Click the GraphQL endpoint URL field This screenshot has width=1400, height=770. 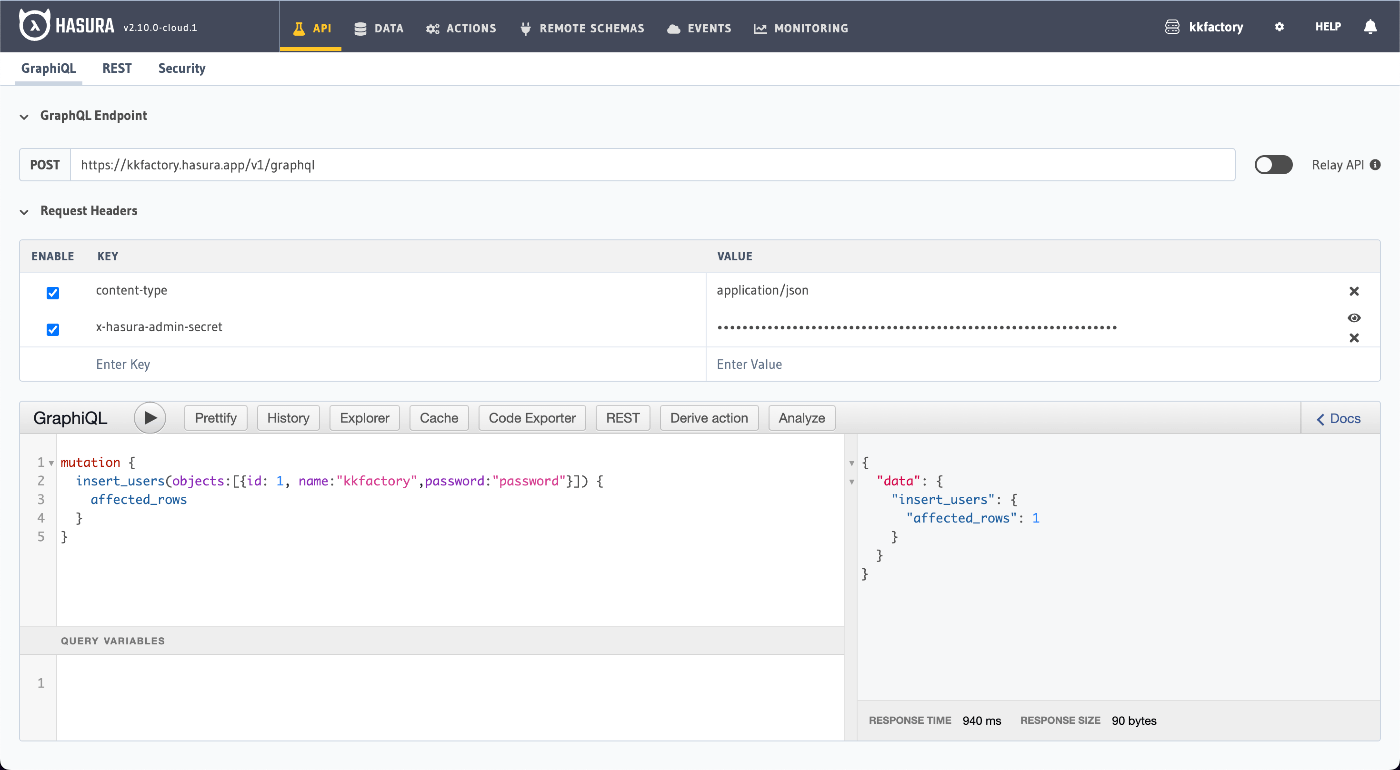click(x=652, y=165)
